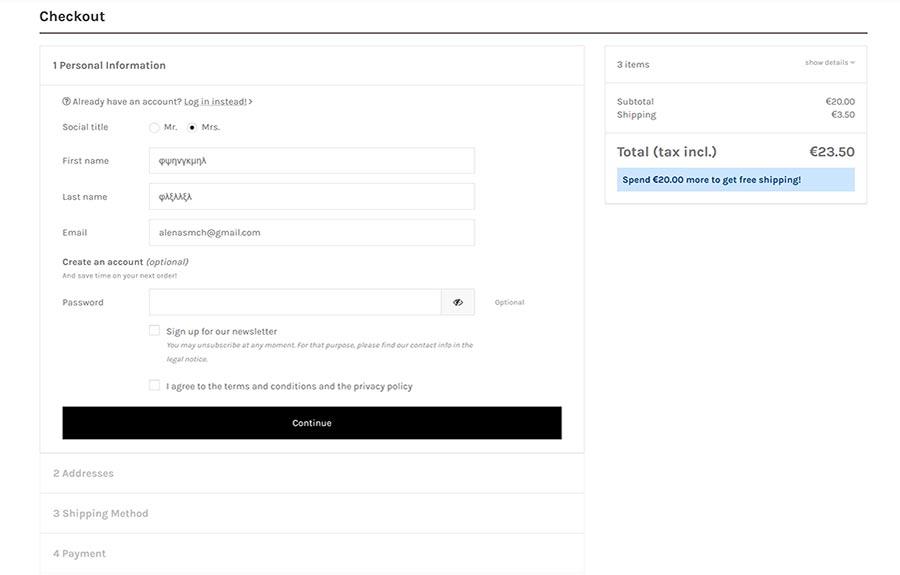Click the Subtotal €20.00 value
This screenshot has height=575, width=900.
(840, 102)
